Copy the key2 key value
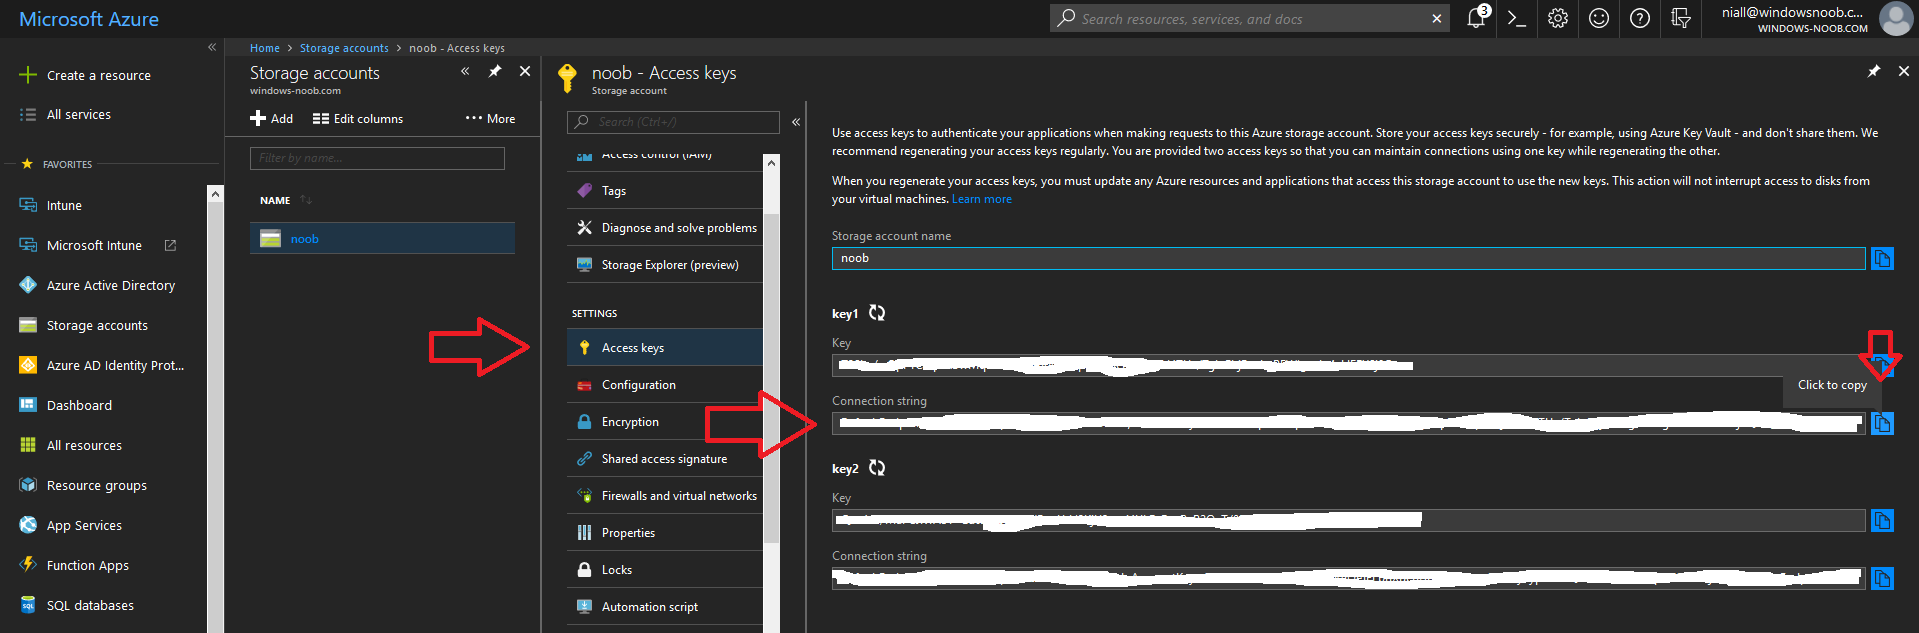1919x633 pixels. [x=1882, y=521]
